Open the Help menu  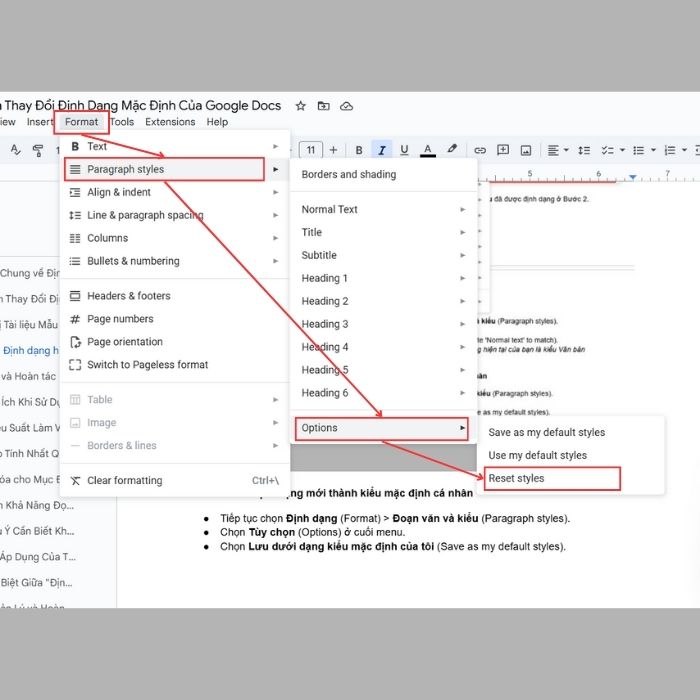217,122
